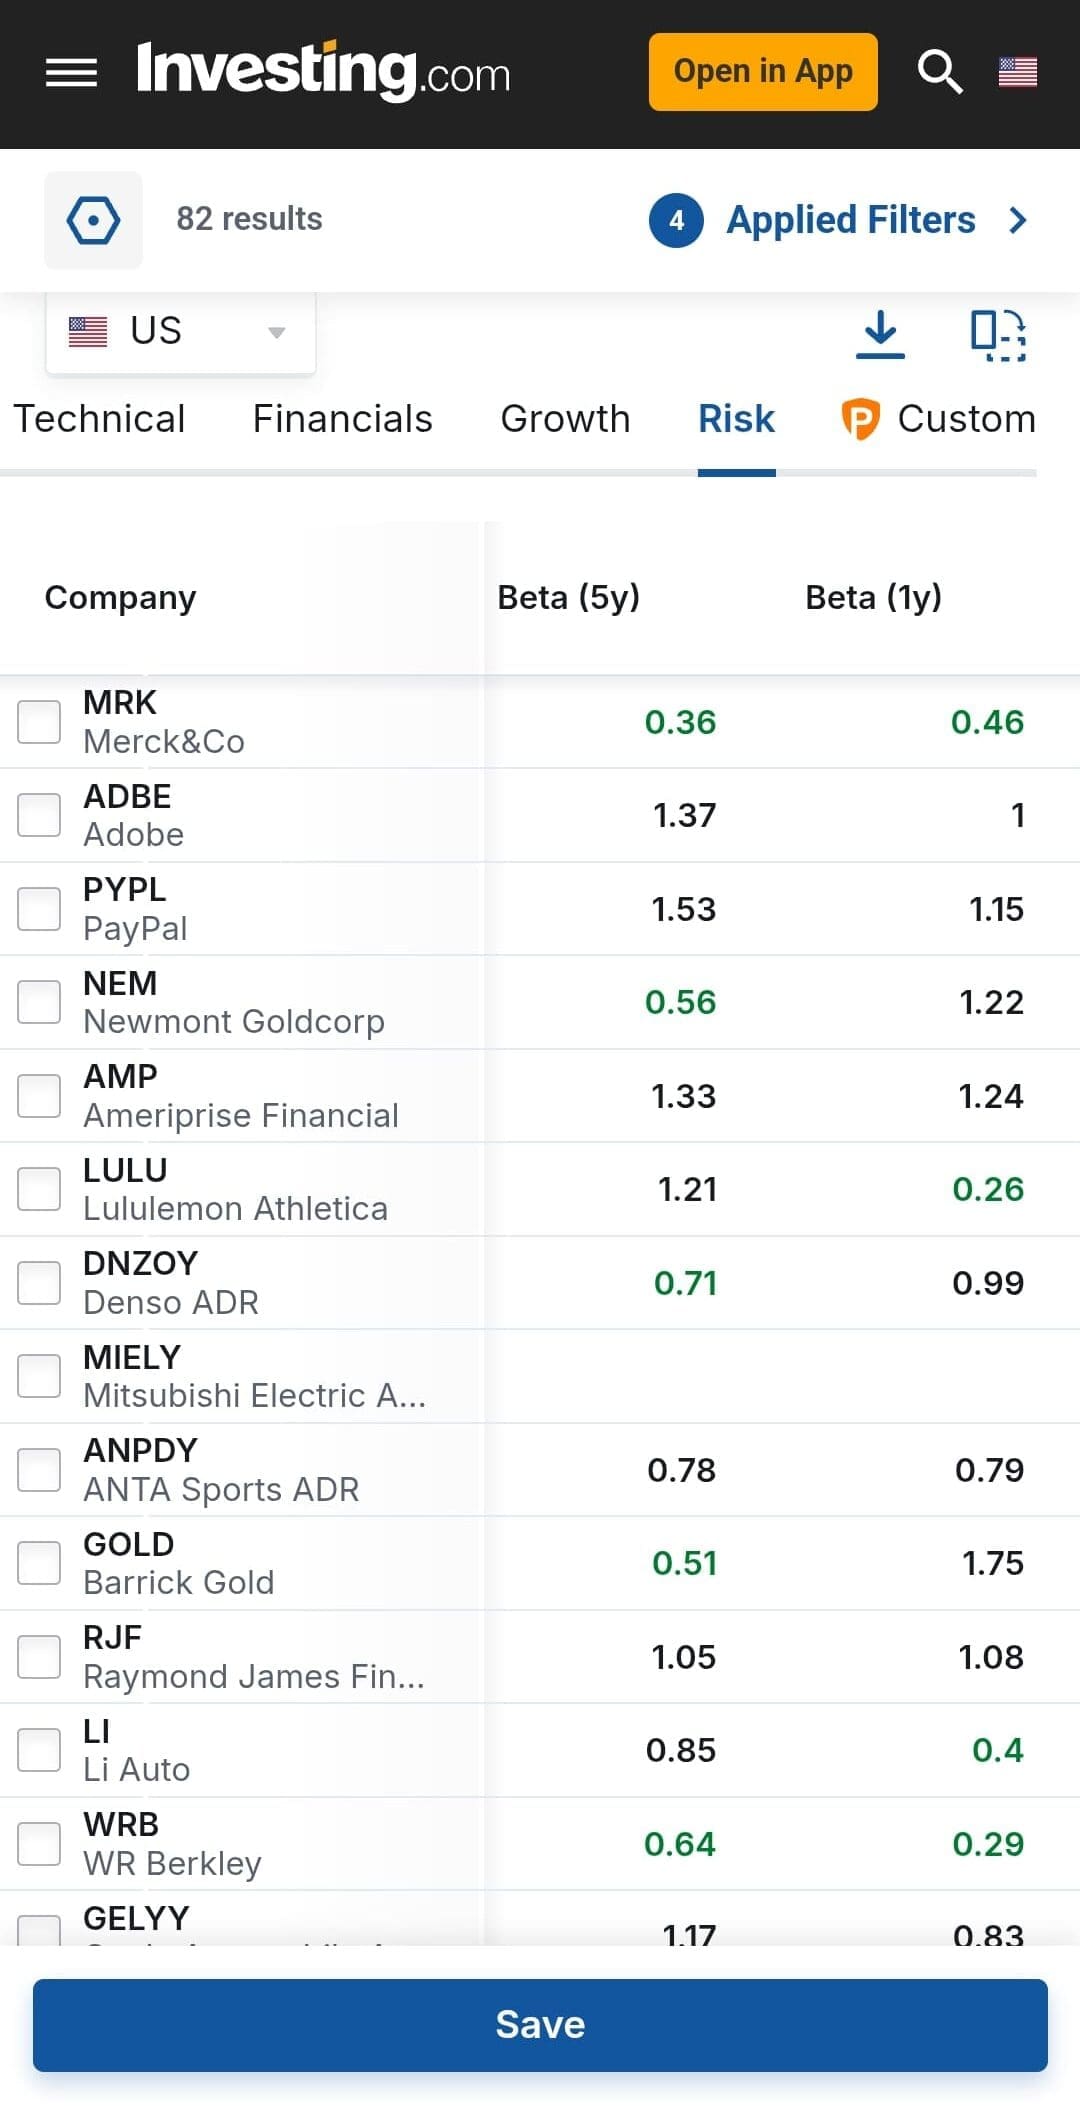1080x2108 pixels.
Task: Select the ADBE Adobe checkbox
Action: coord(40,814)
